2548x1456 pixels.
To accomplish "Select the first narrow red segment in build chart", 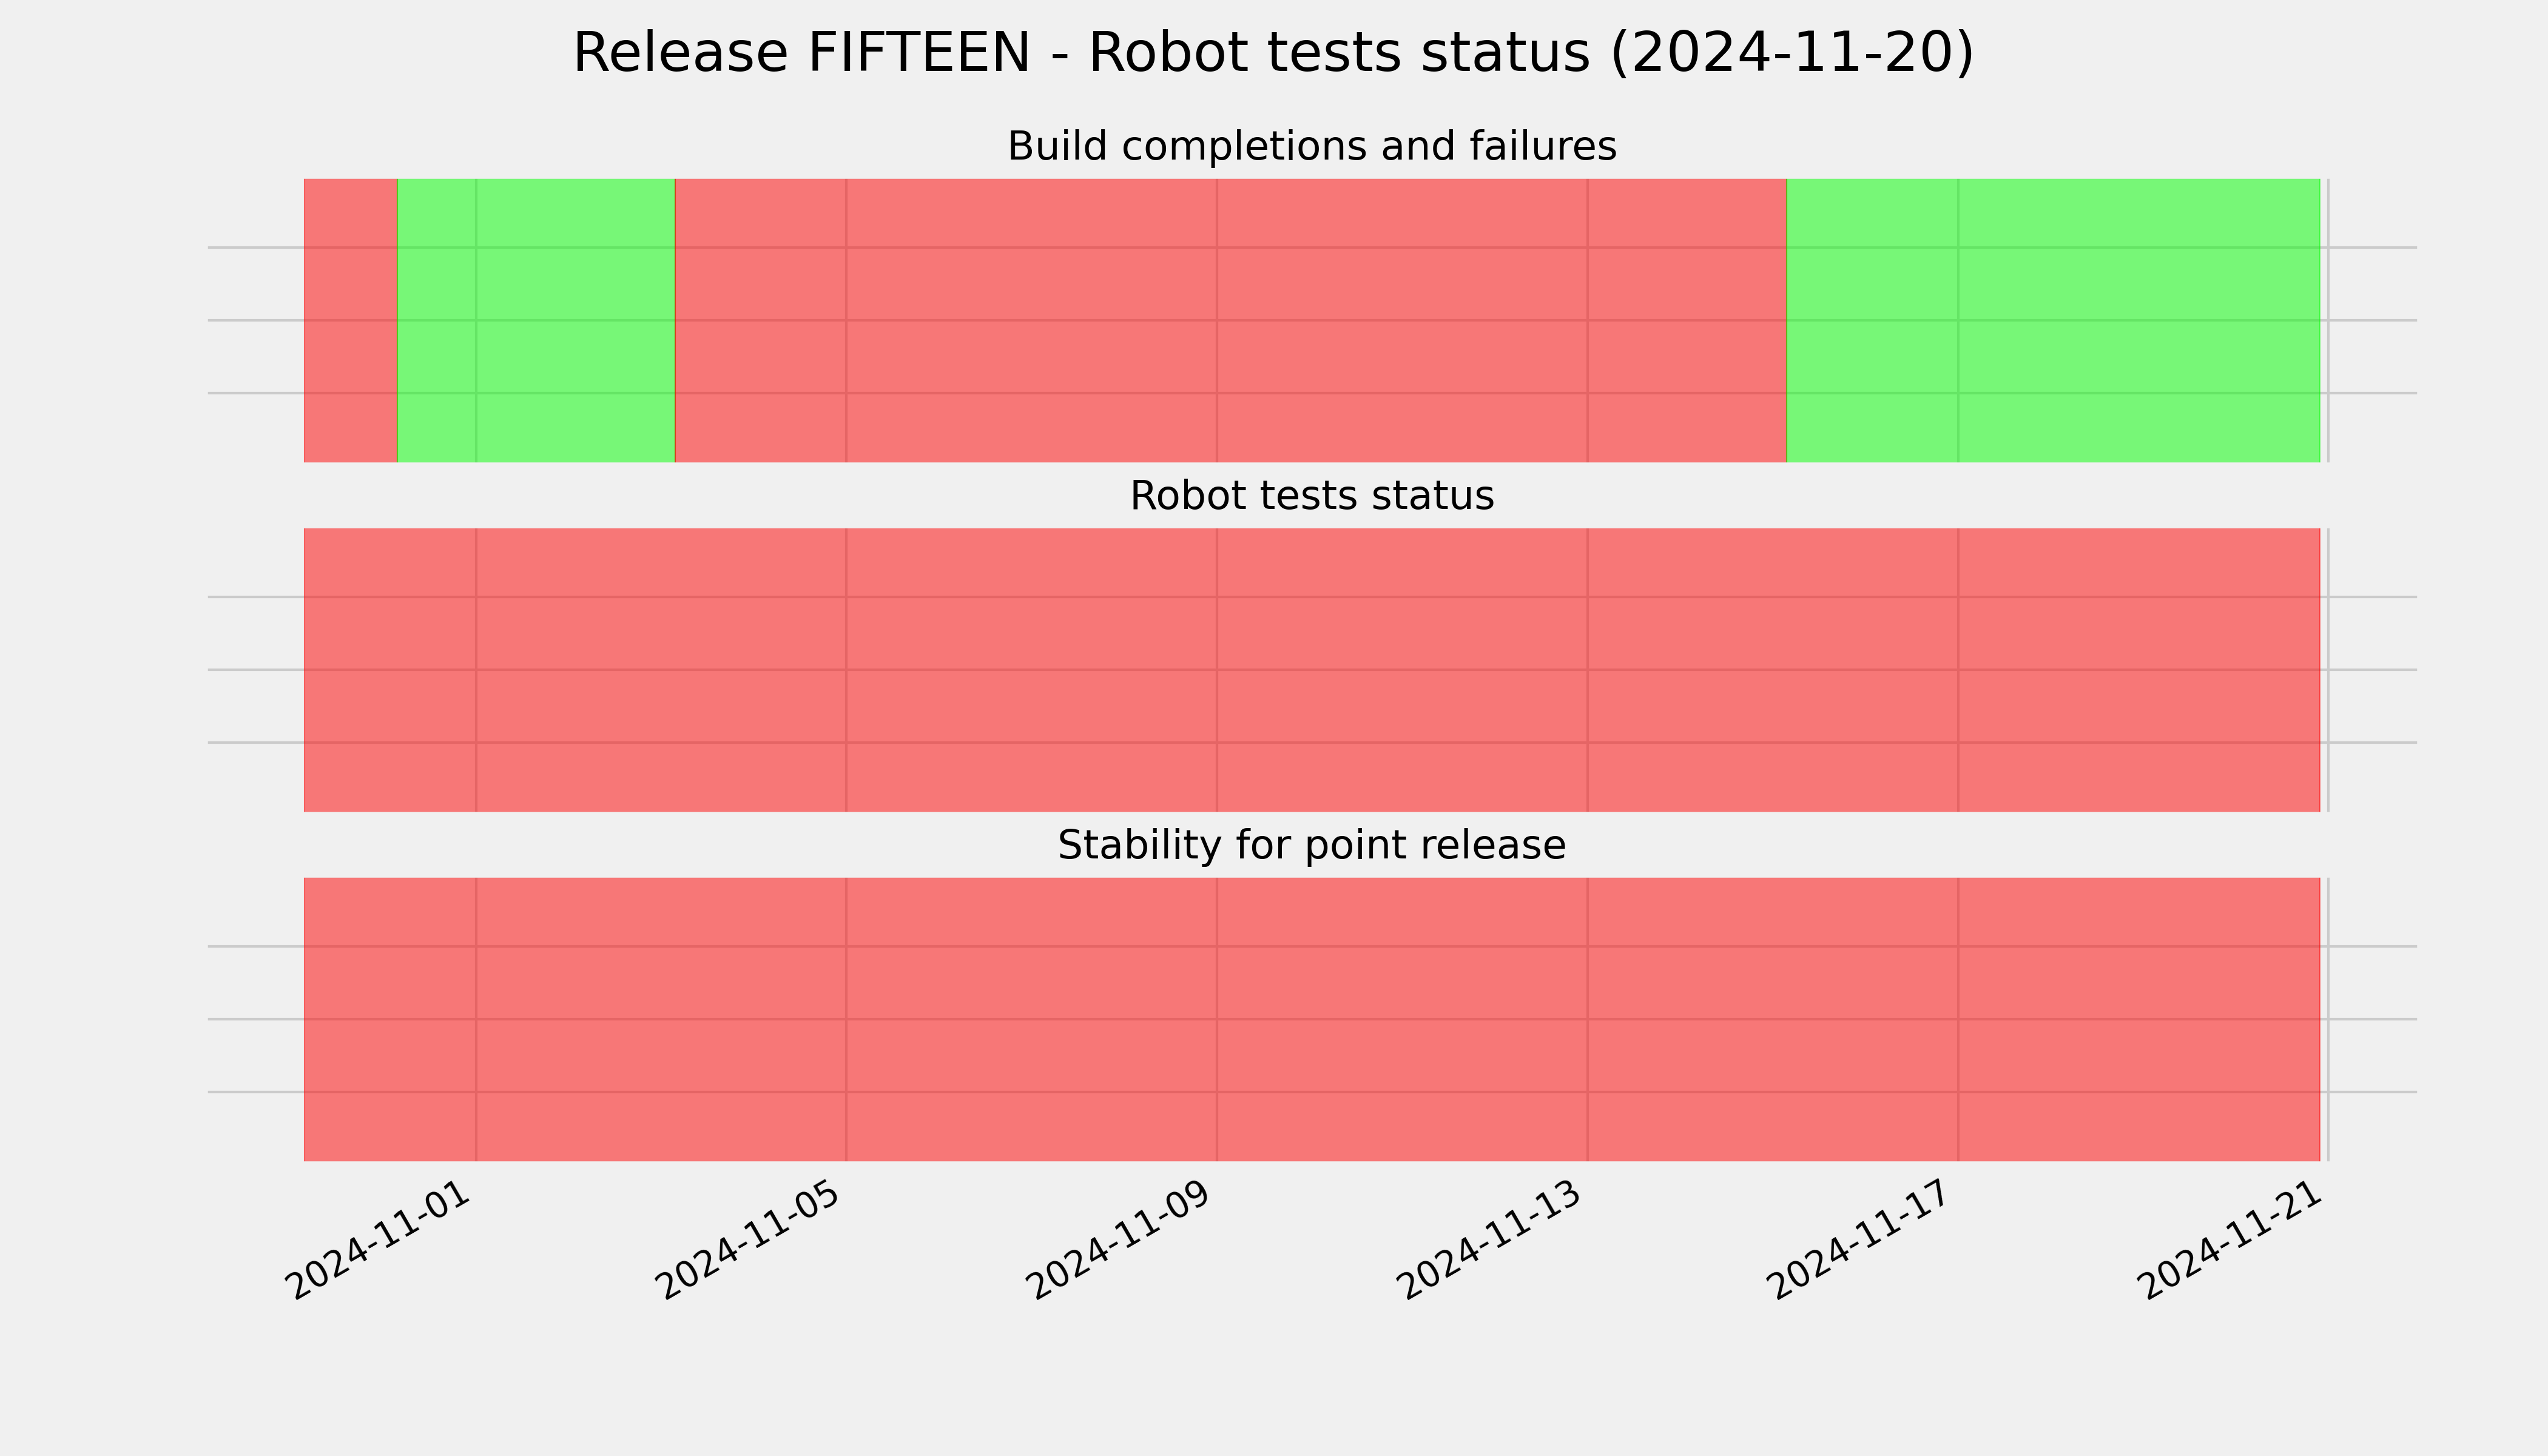I will tap(351, 320).
